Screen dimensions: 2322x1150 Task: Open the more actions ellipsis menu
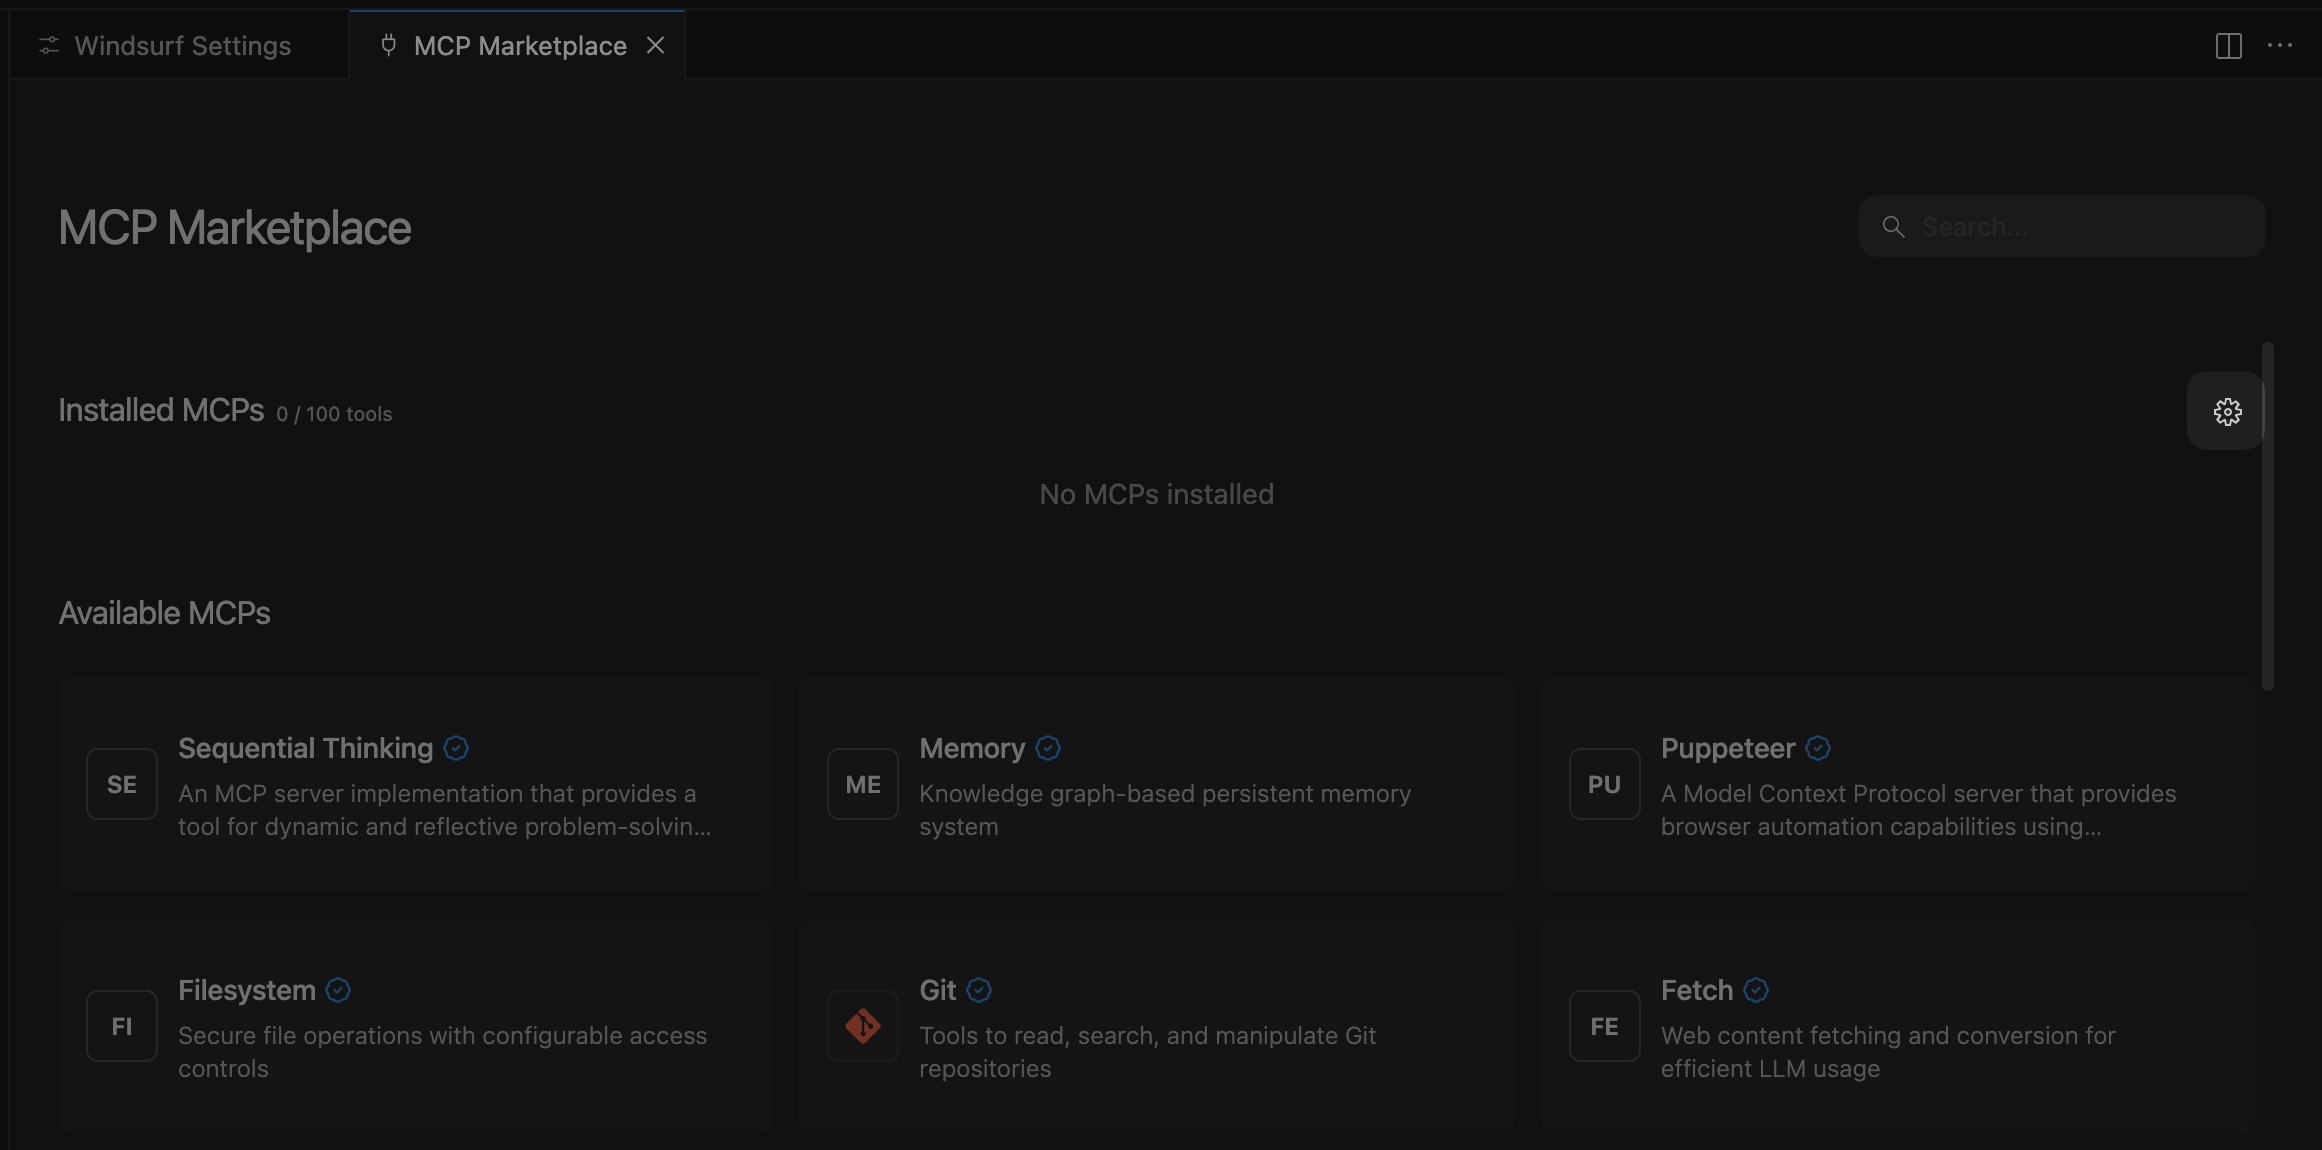[2279, 46]
